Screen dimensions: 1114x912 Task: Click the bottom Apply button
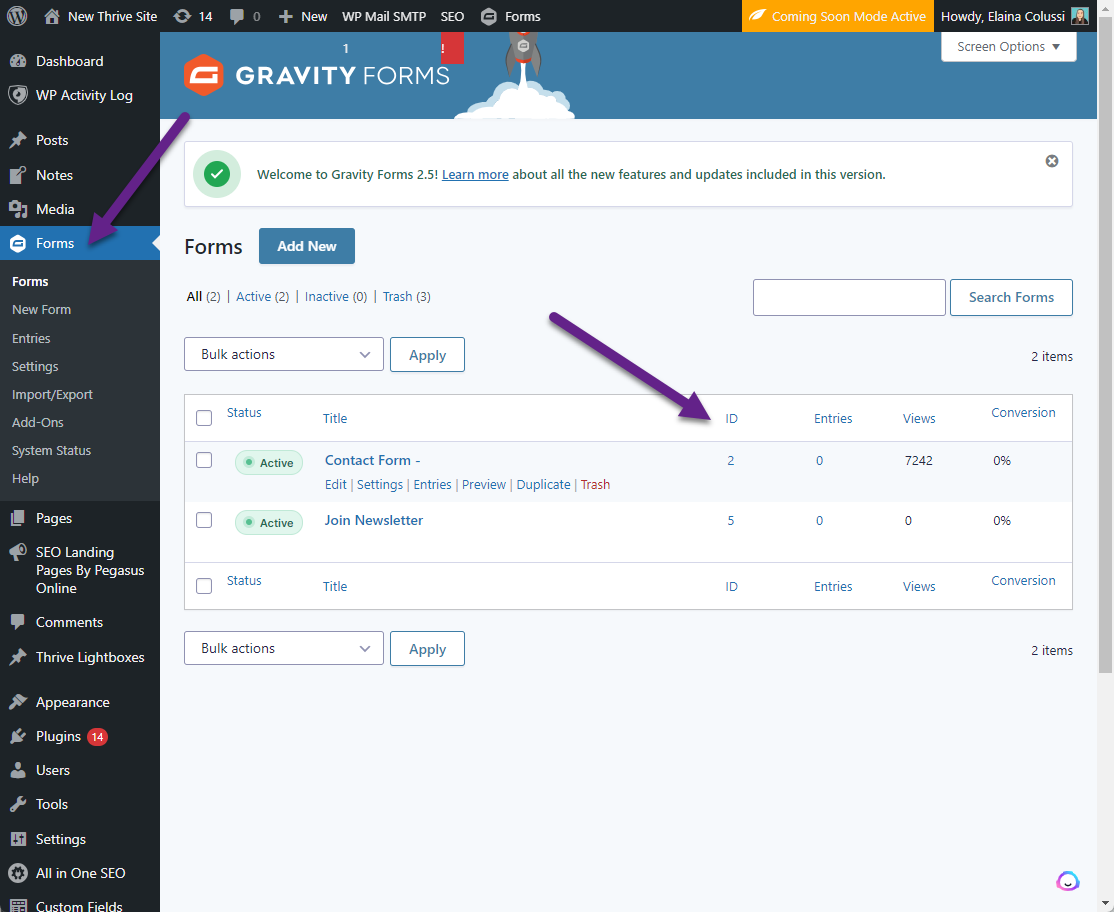427,648
